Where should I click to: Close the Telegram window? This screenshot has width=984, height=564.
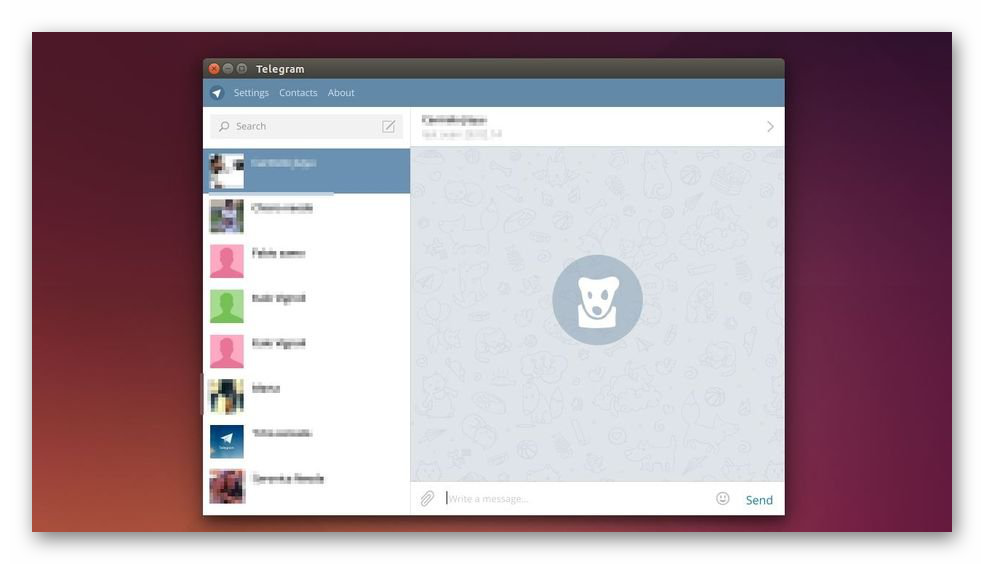point(214,69)
